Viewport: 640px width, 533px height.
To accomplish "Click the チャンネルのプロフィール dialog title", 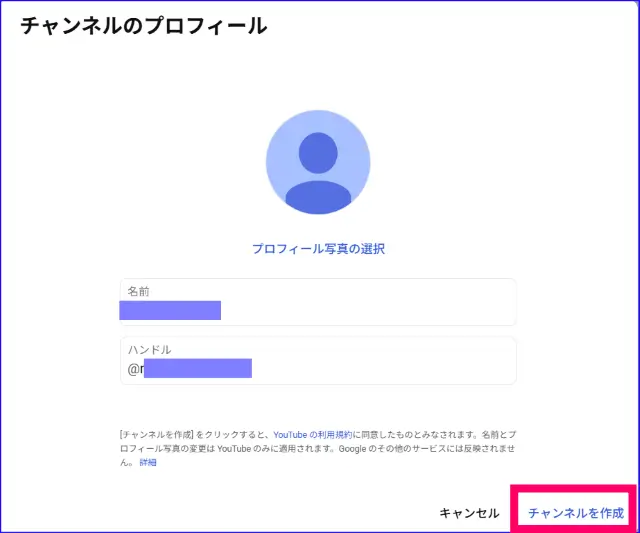I will [144, 26].
